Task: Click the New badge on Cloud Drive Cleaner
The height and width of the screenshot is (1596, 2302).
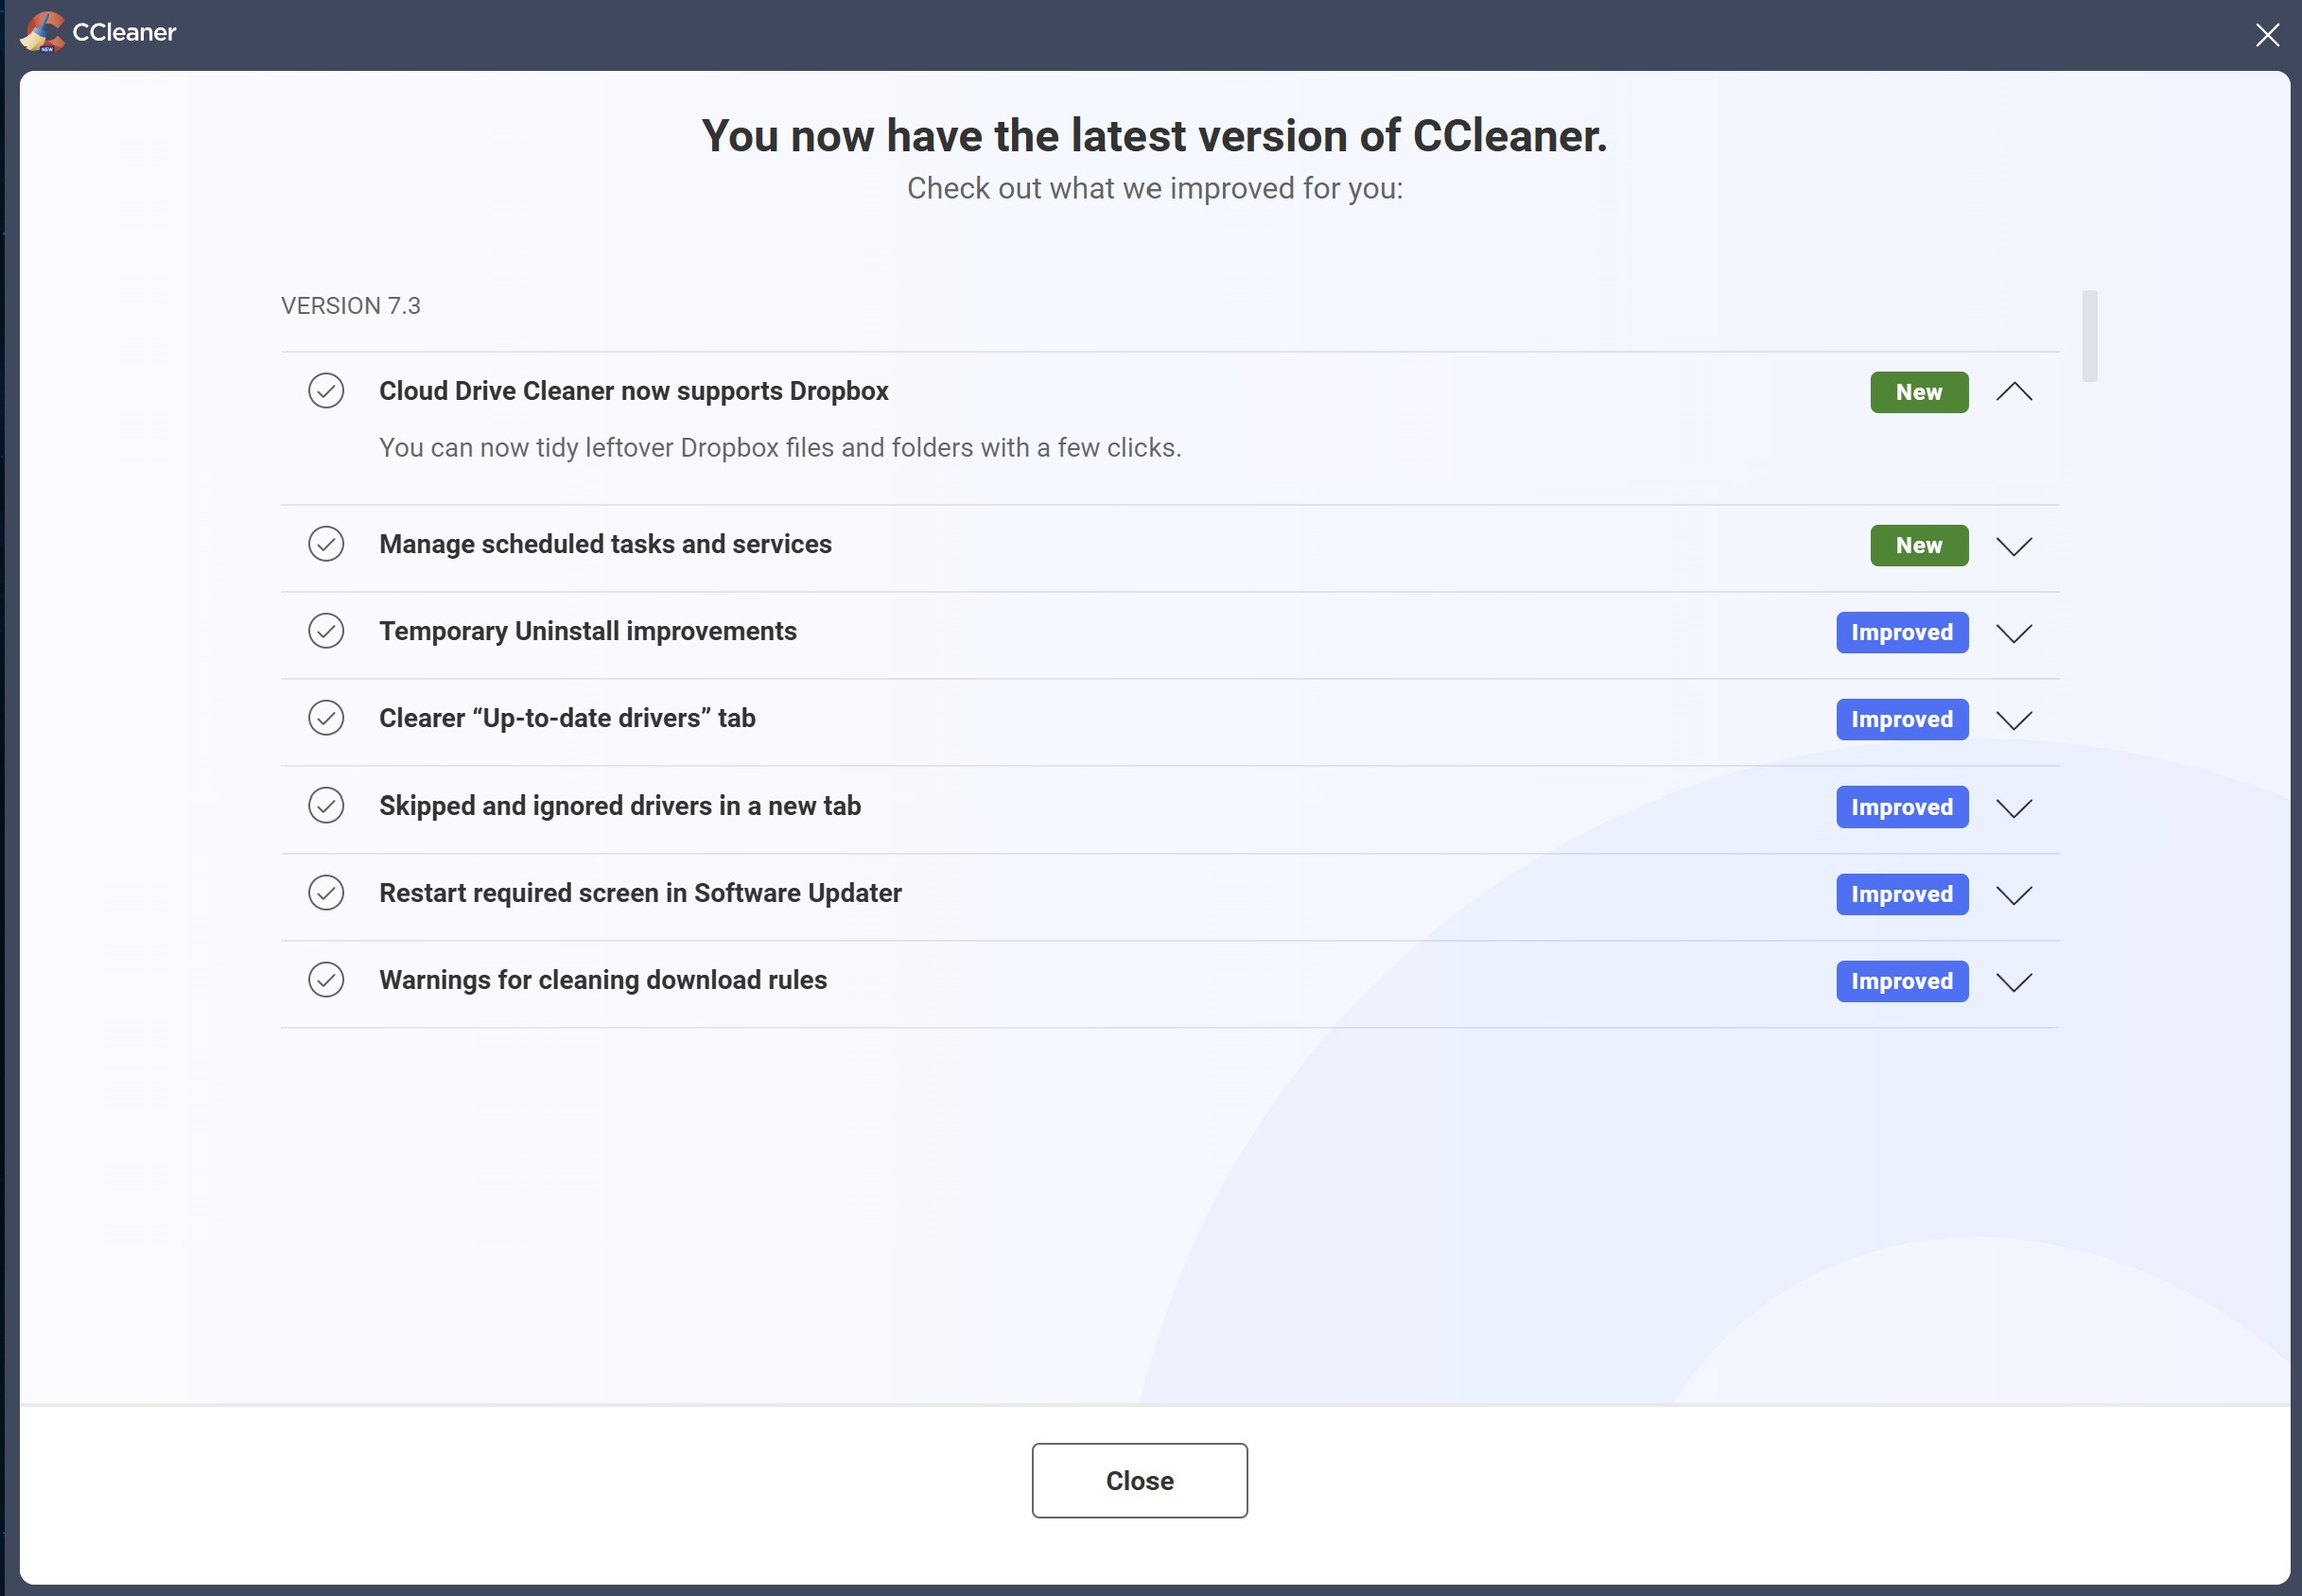Action: (1919, 392)
